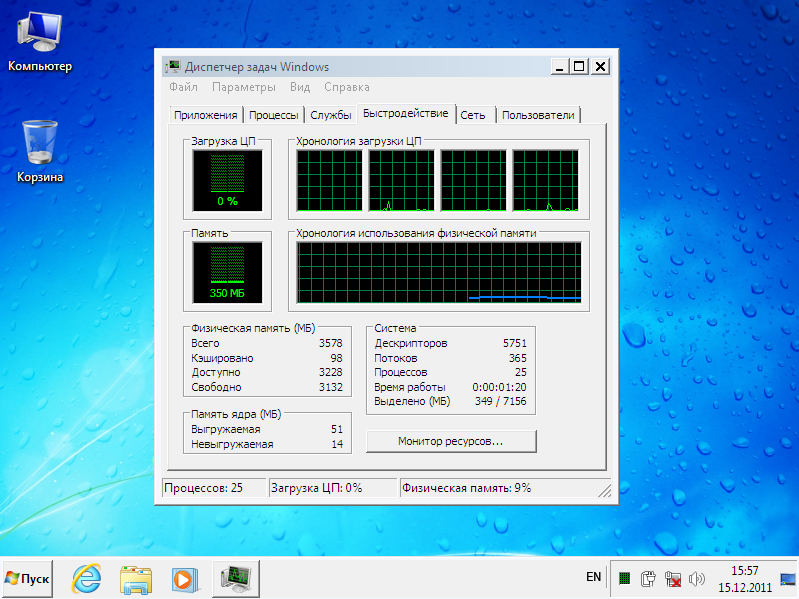
Task: Click the Загрузка ЦП gauge showing 0 %
Action: click(227, 180)
